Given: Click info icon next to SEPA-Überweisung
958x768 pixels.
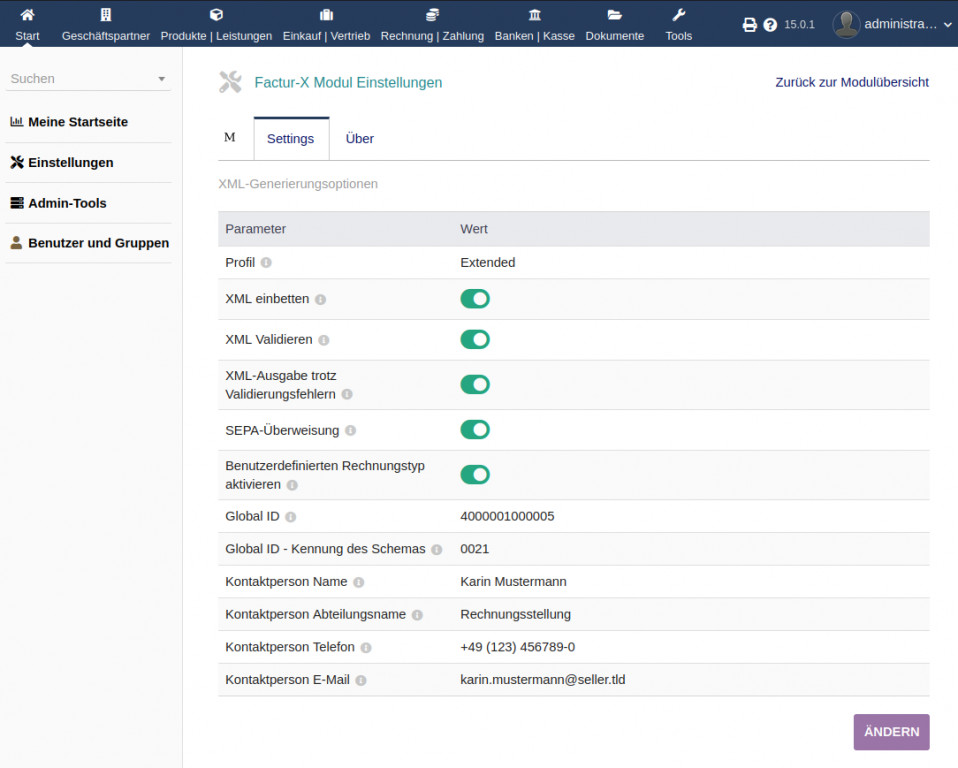Looking at the screenshot, I should pos(350,431).
